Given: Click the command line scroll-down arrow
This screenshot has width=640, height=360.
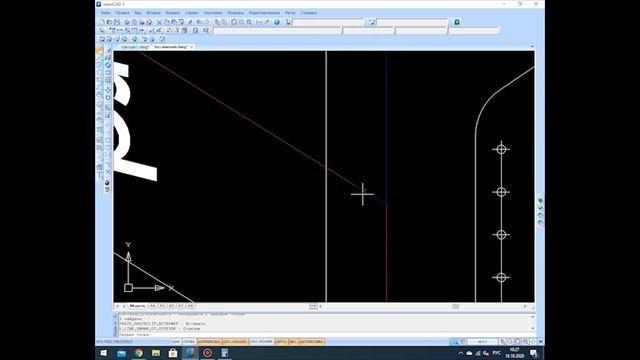Looking at the screenshot, I should tap(532, 329).
